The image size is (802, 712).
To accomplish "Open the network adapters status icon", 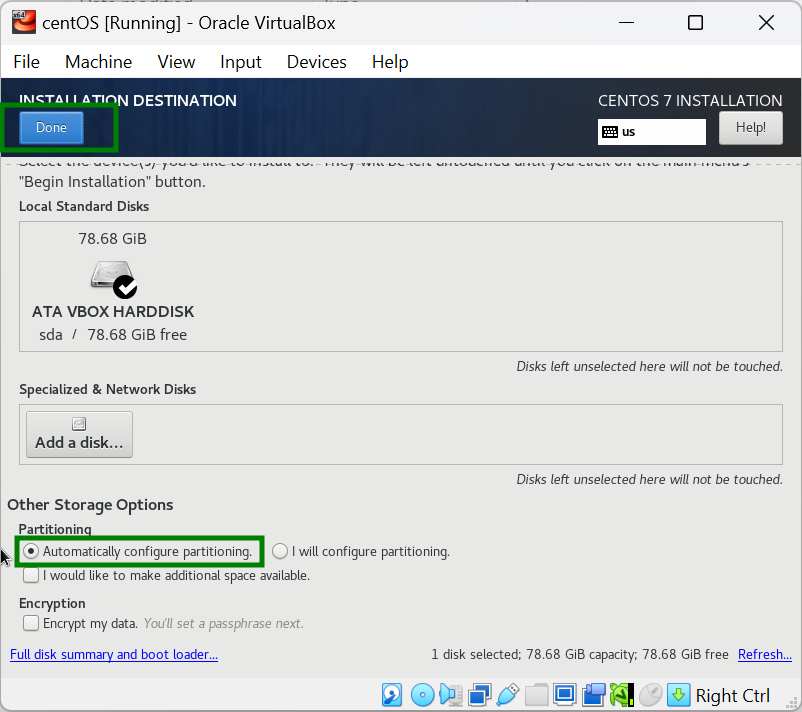I will pyautogui.click(x=480, y=695).
